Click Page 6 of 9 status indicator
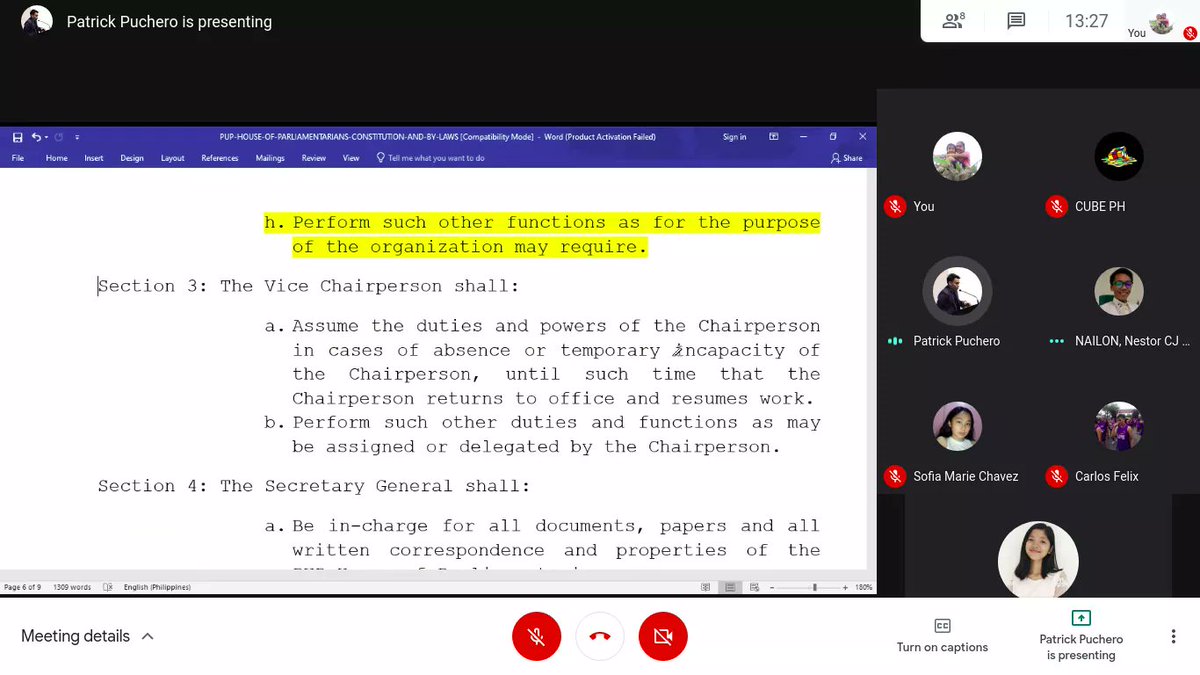The width and height of the screenshot is (1200, 675). coord(22,587)
